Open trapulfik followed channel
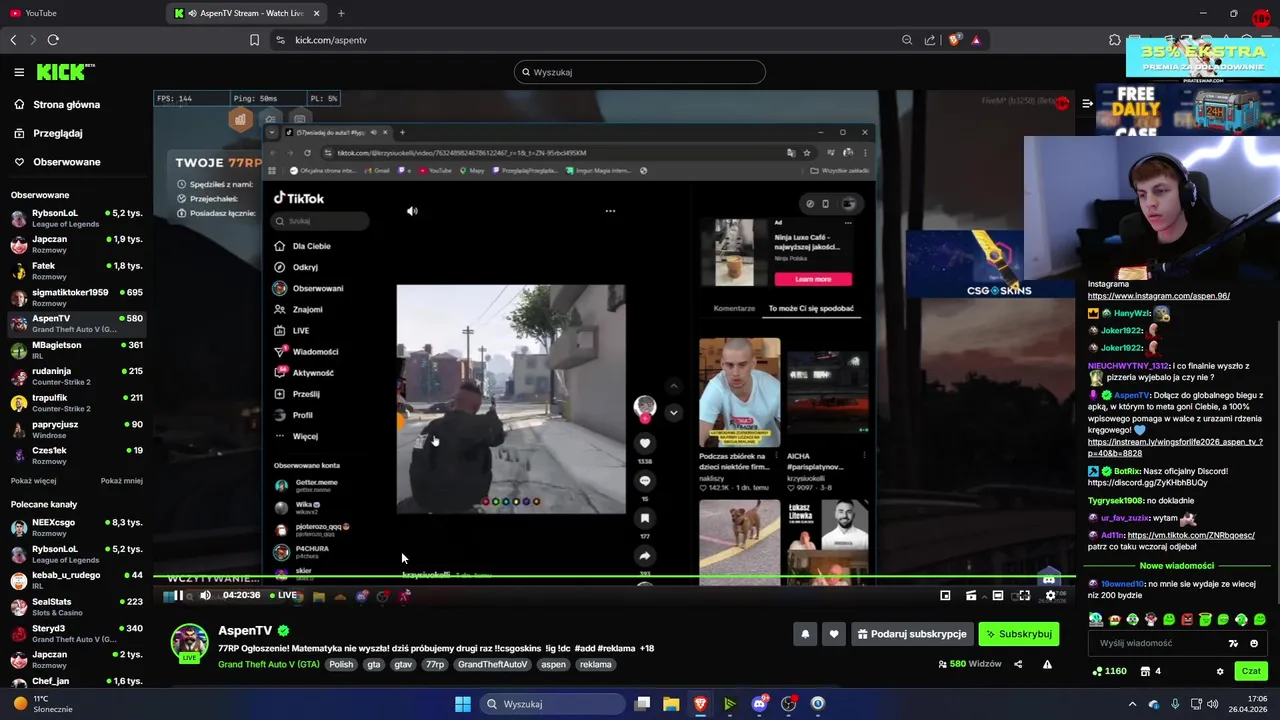Image resolution: width=1280 pixels, height=720 pixels. [76, 403]
